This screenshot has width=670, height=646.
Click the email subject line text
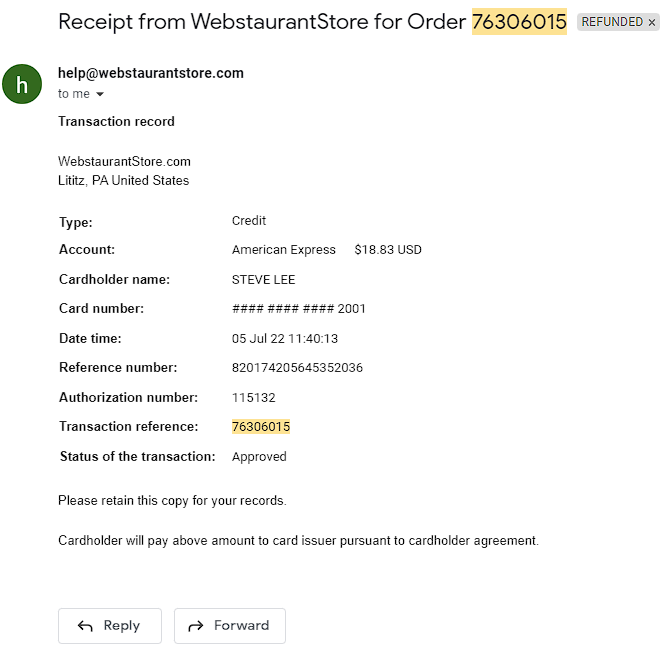point(312,21)
